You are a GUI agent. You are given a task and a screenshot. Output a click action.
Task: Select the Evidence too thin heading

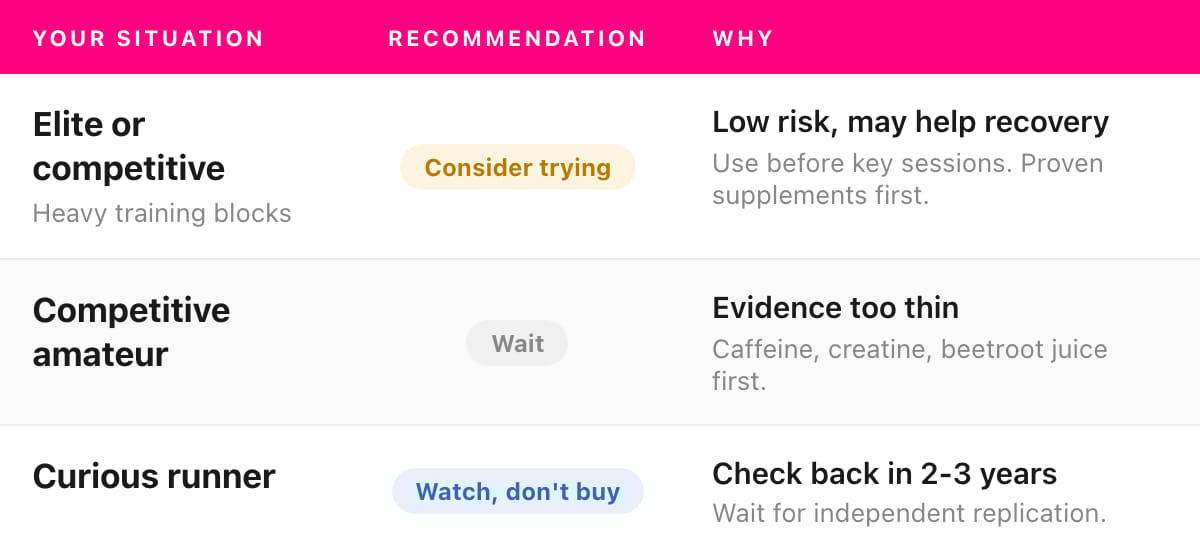(835, 308)
